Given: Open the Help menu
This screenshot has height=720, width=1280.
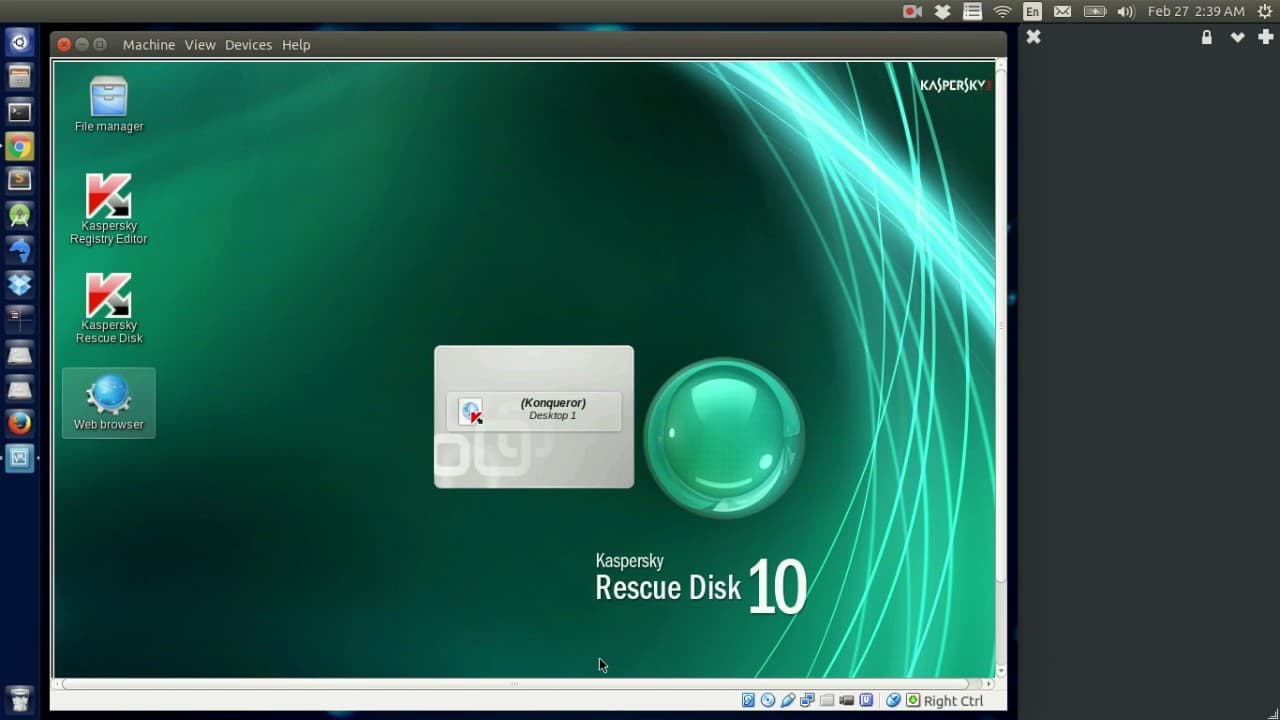Looking at the screenshot, I should 296,45.
